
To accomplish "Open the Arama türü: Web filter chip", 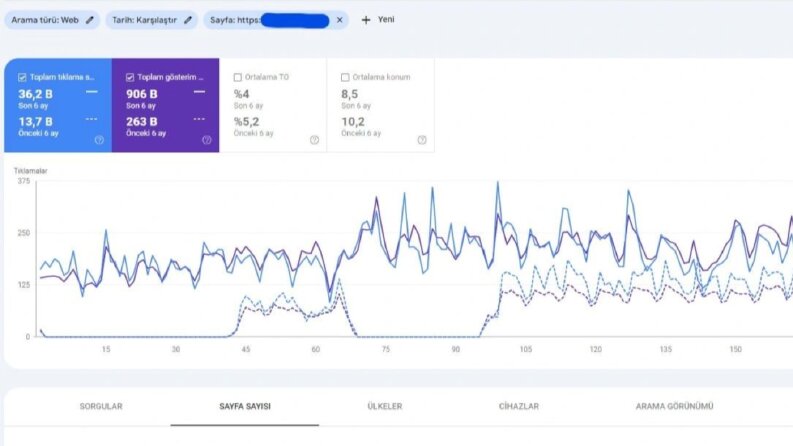I will [x=52, y=20].
